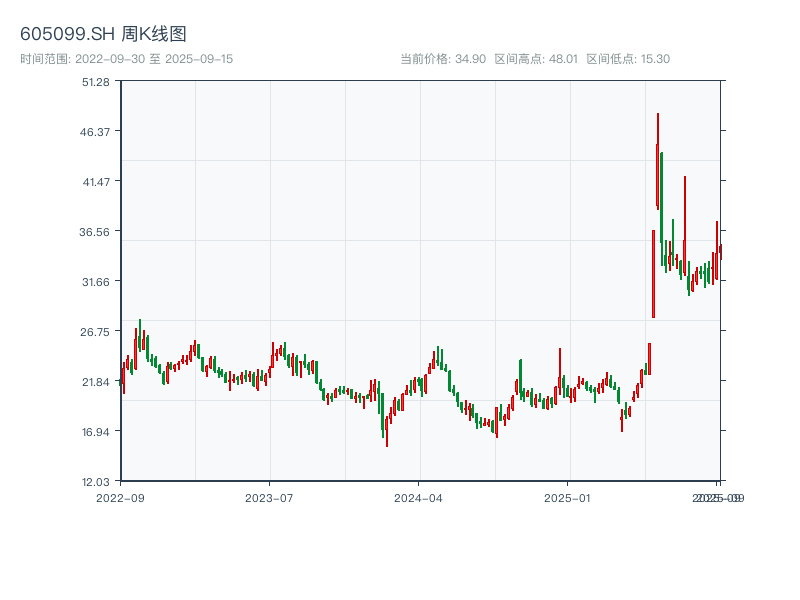
Task: Click the y-axis value 46.37
Action: click(95, 132)
